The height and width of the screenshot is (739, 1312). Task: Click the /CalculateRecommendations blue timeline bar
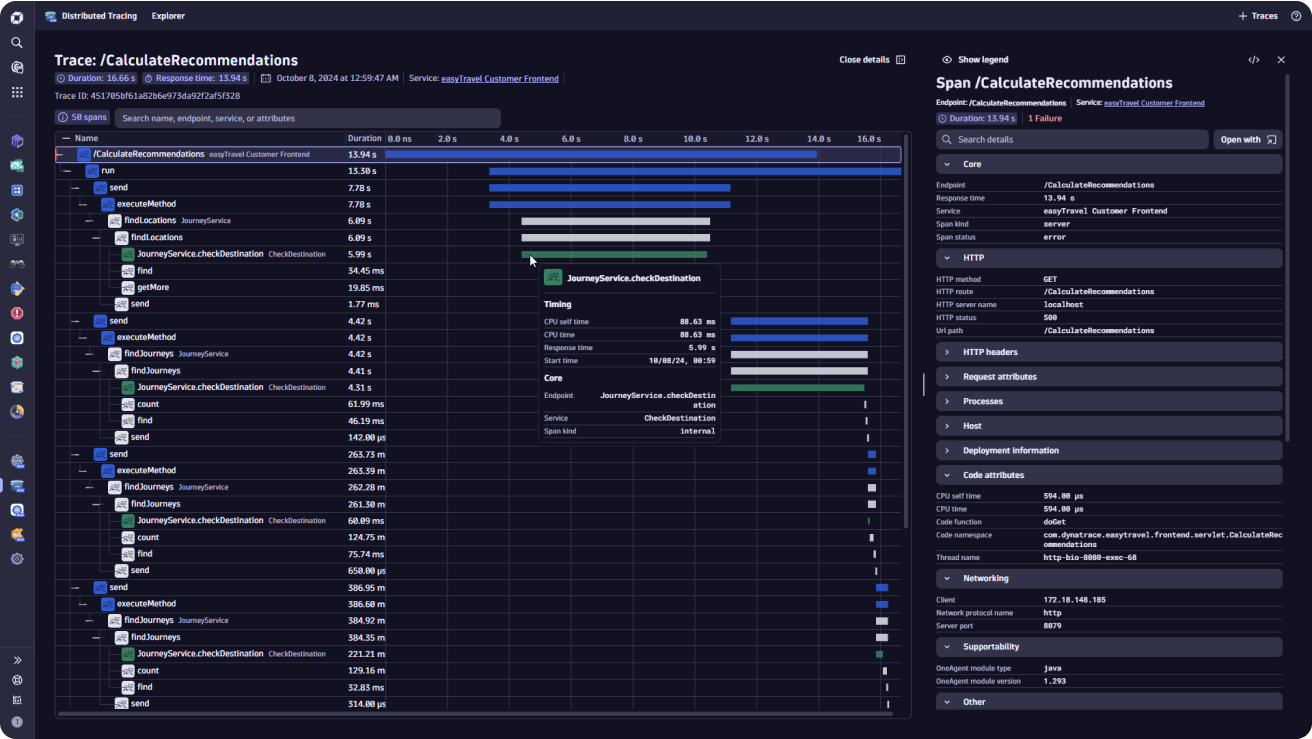point(601,154)
